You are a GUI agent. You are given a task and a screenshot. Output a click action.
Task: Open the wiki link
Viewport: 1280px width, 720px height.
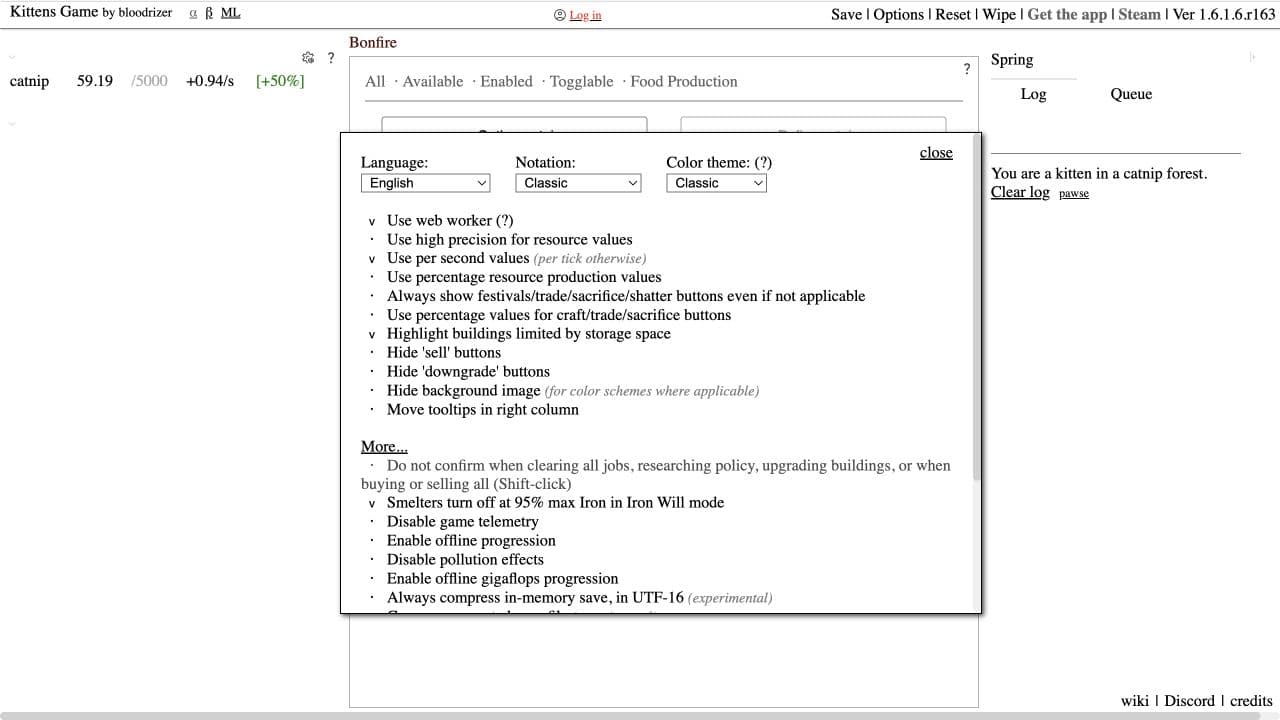1135,701
